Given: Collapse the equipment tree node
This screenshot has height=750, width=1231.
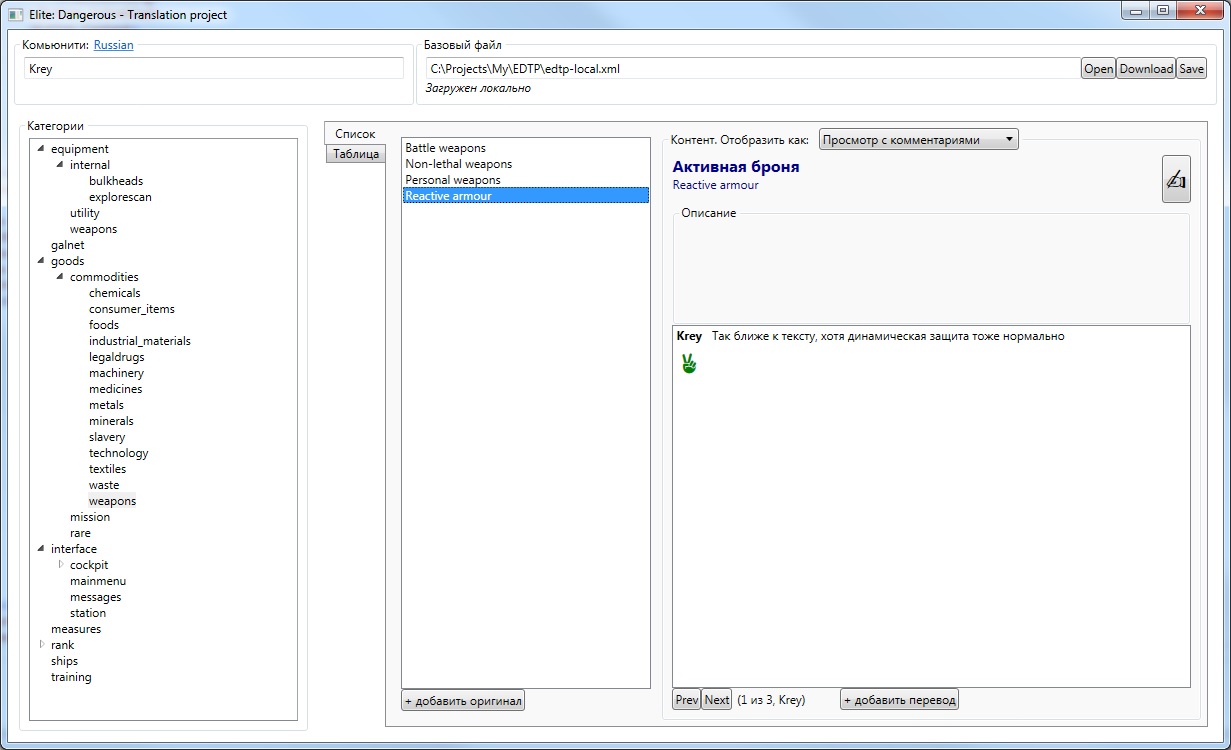Looking at the screenshot, I should [x=40, y=149].
